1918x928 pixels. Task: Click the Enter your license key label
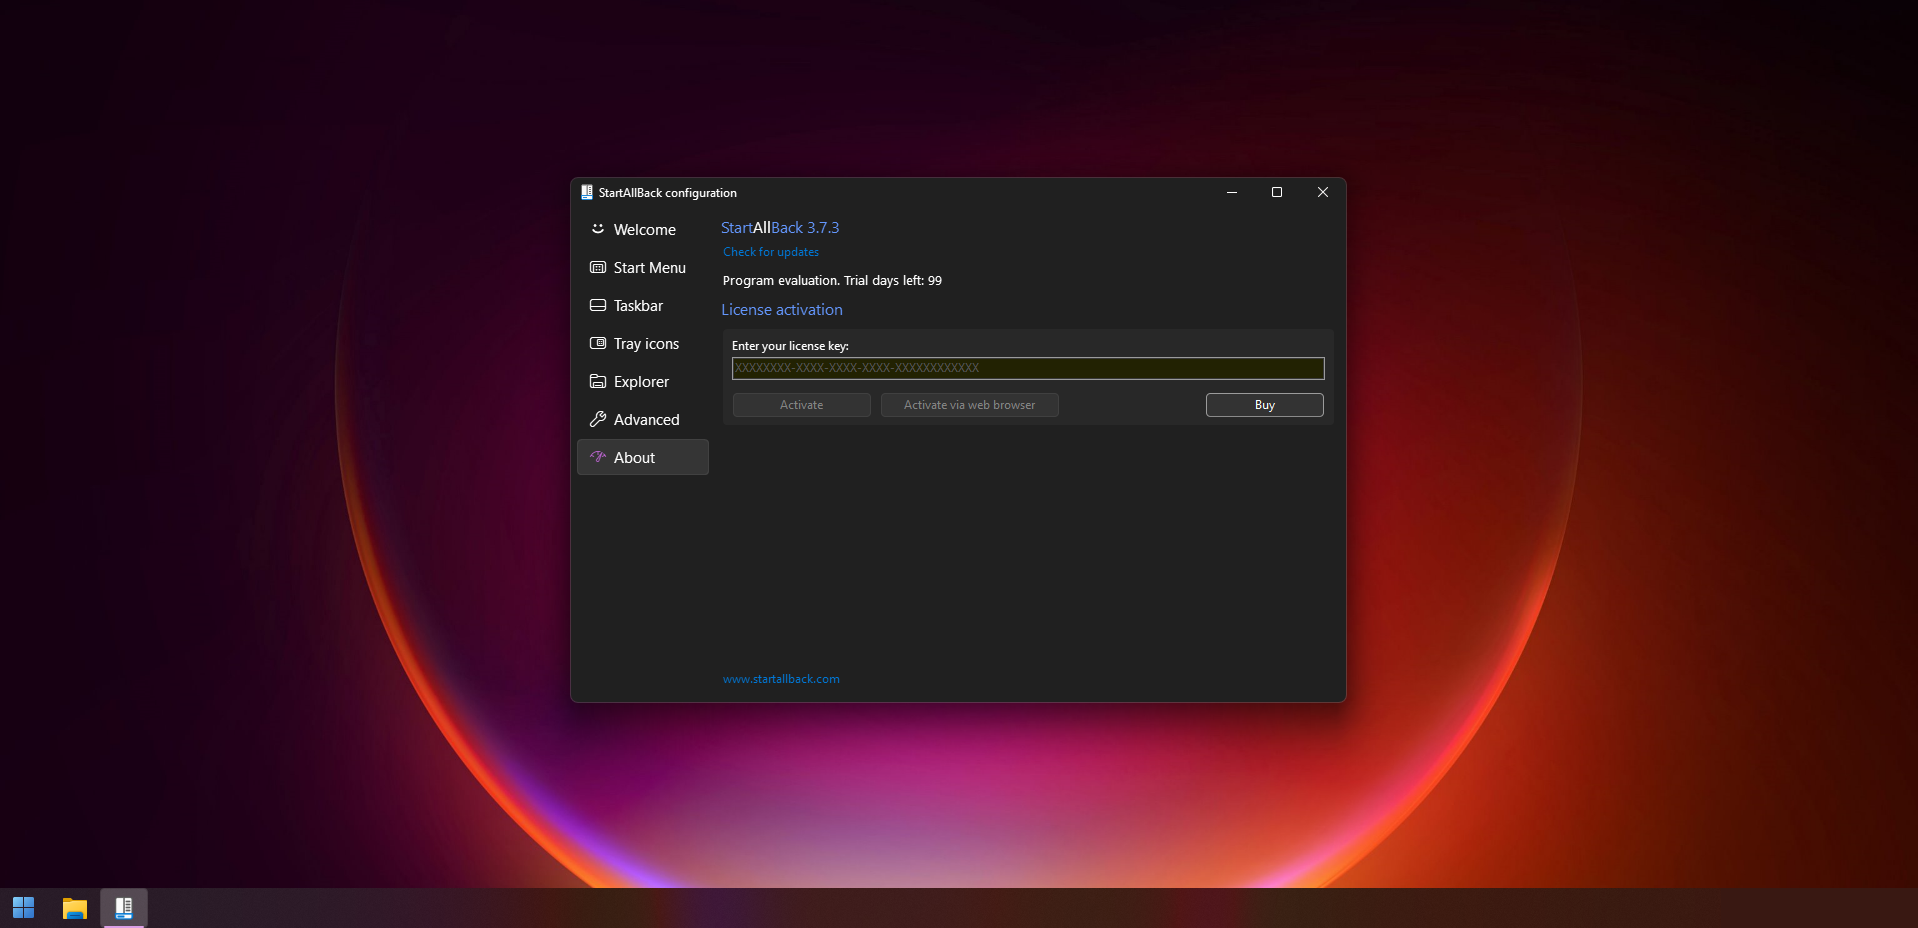point(790,346)
